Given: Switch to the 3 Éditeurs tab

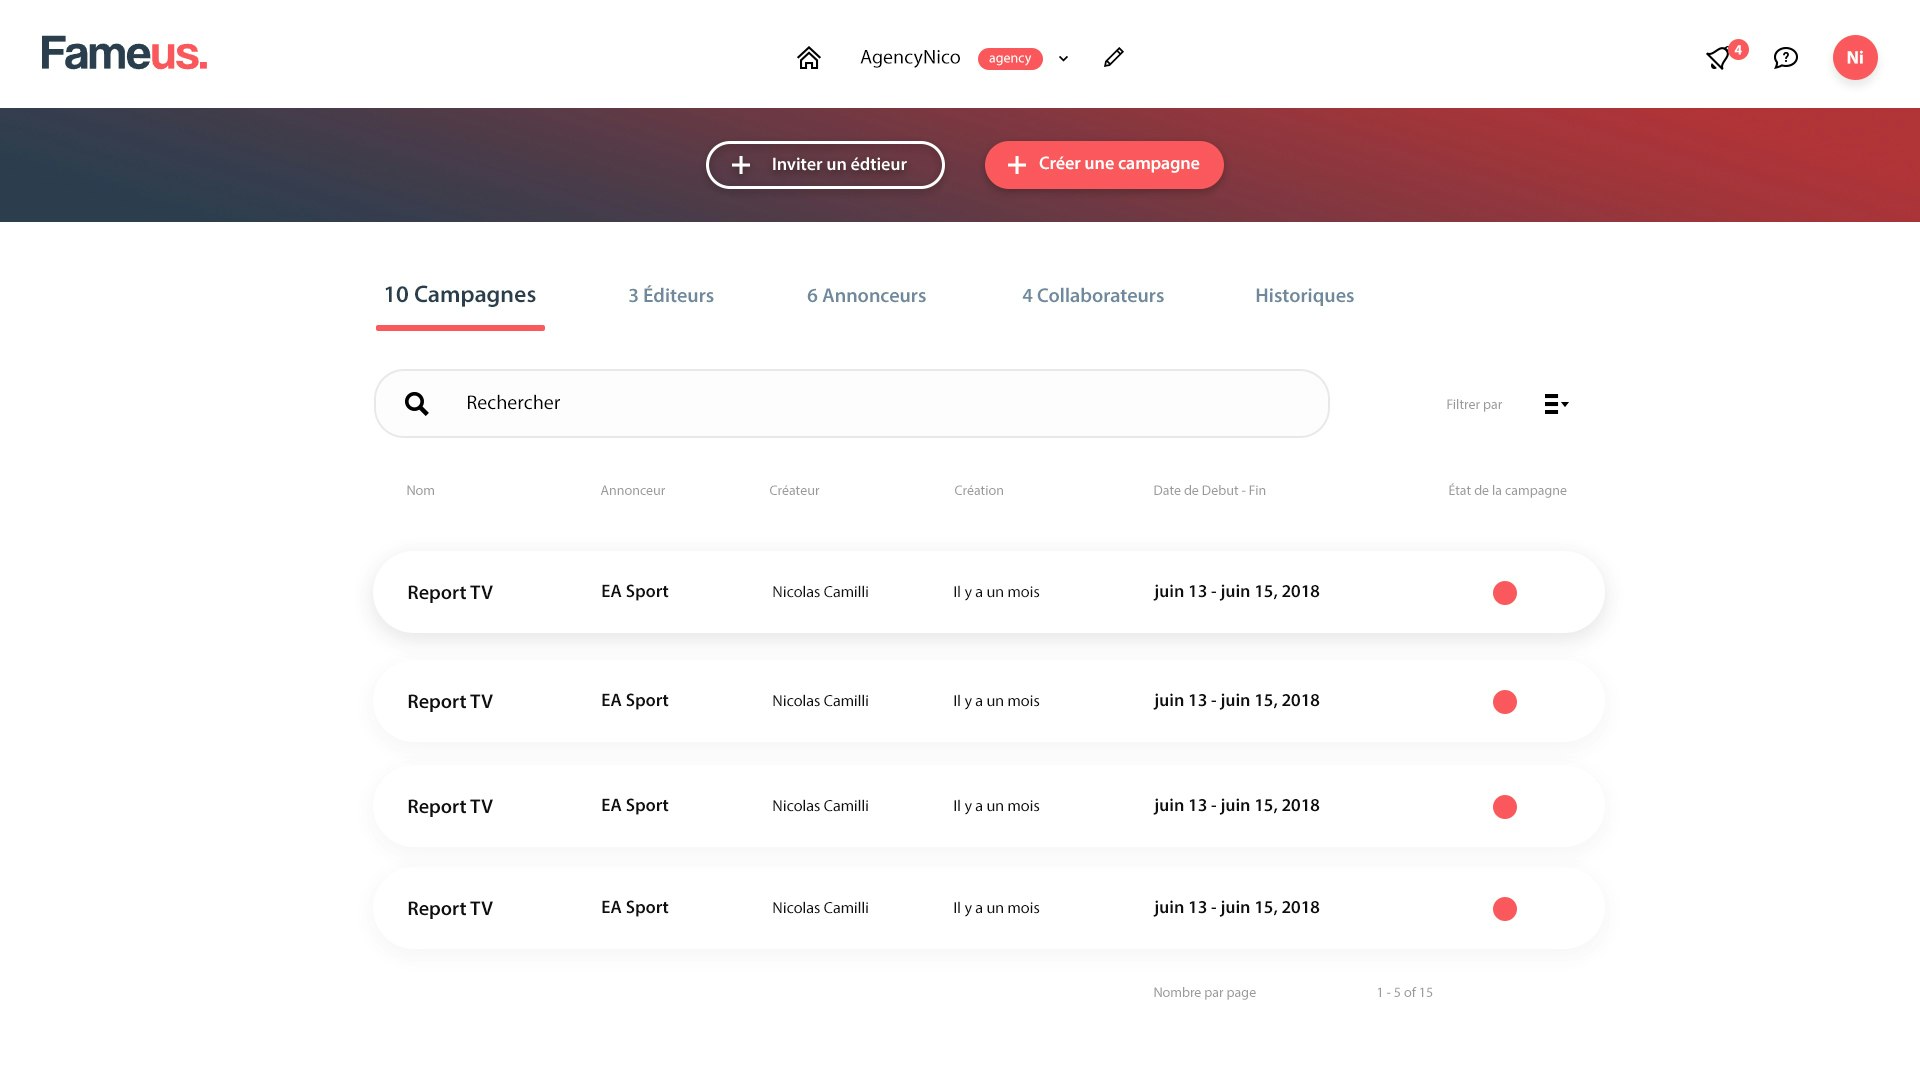Looking at the screenshot, I should pyautogui.click(x=670, y=296).
